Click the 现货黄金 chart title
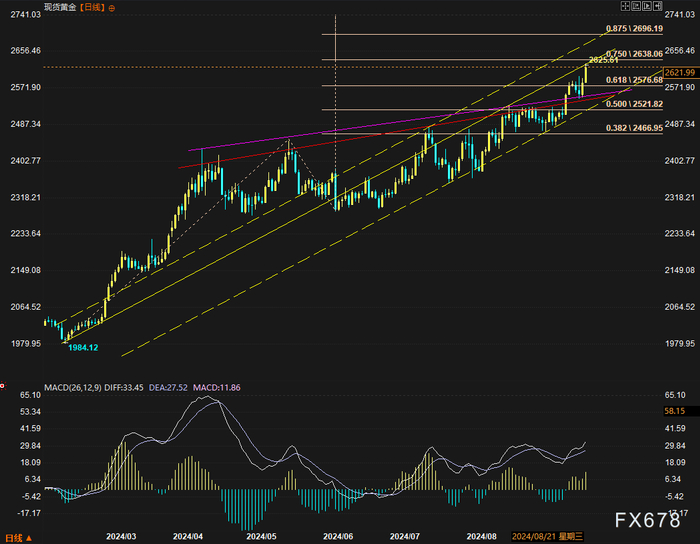 click(60, 8)
